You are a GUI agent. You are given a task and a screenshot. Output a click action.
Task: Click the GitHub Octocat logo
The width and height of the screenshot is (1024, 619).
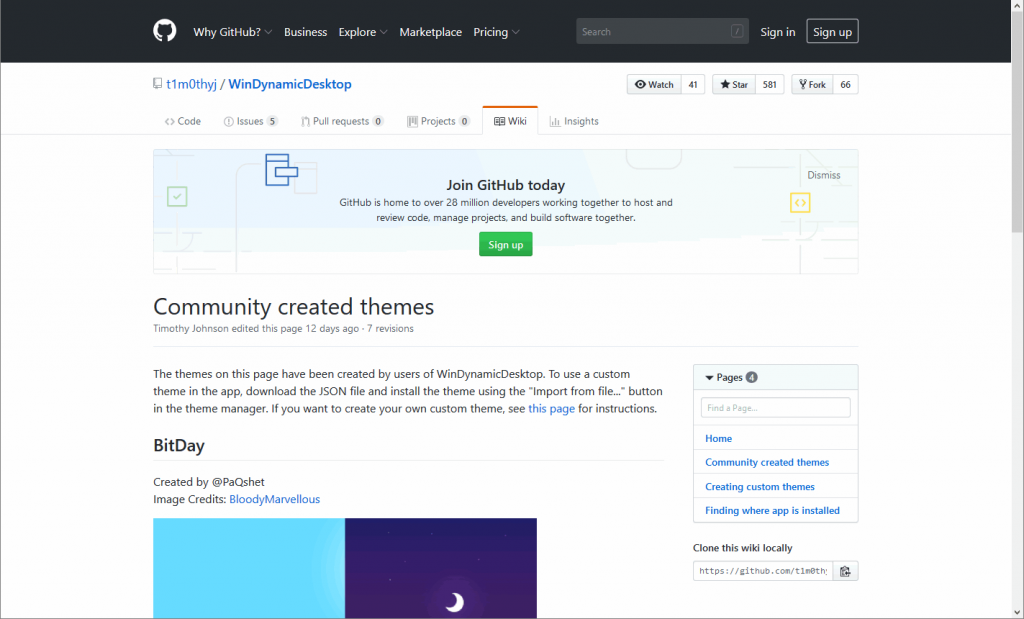pos(164,31)
